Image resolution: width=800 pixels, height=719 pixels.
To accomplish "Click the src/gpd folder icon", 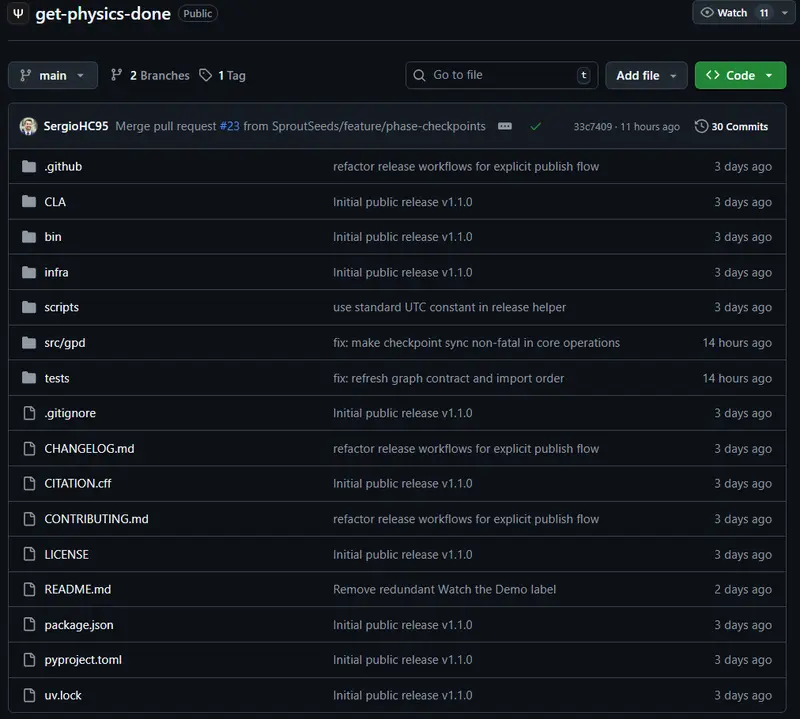I will tap(28, 343).
